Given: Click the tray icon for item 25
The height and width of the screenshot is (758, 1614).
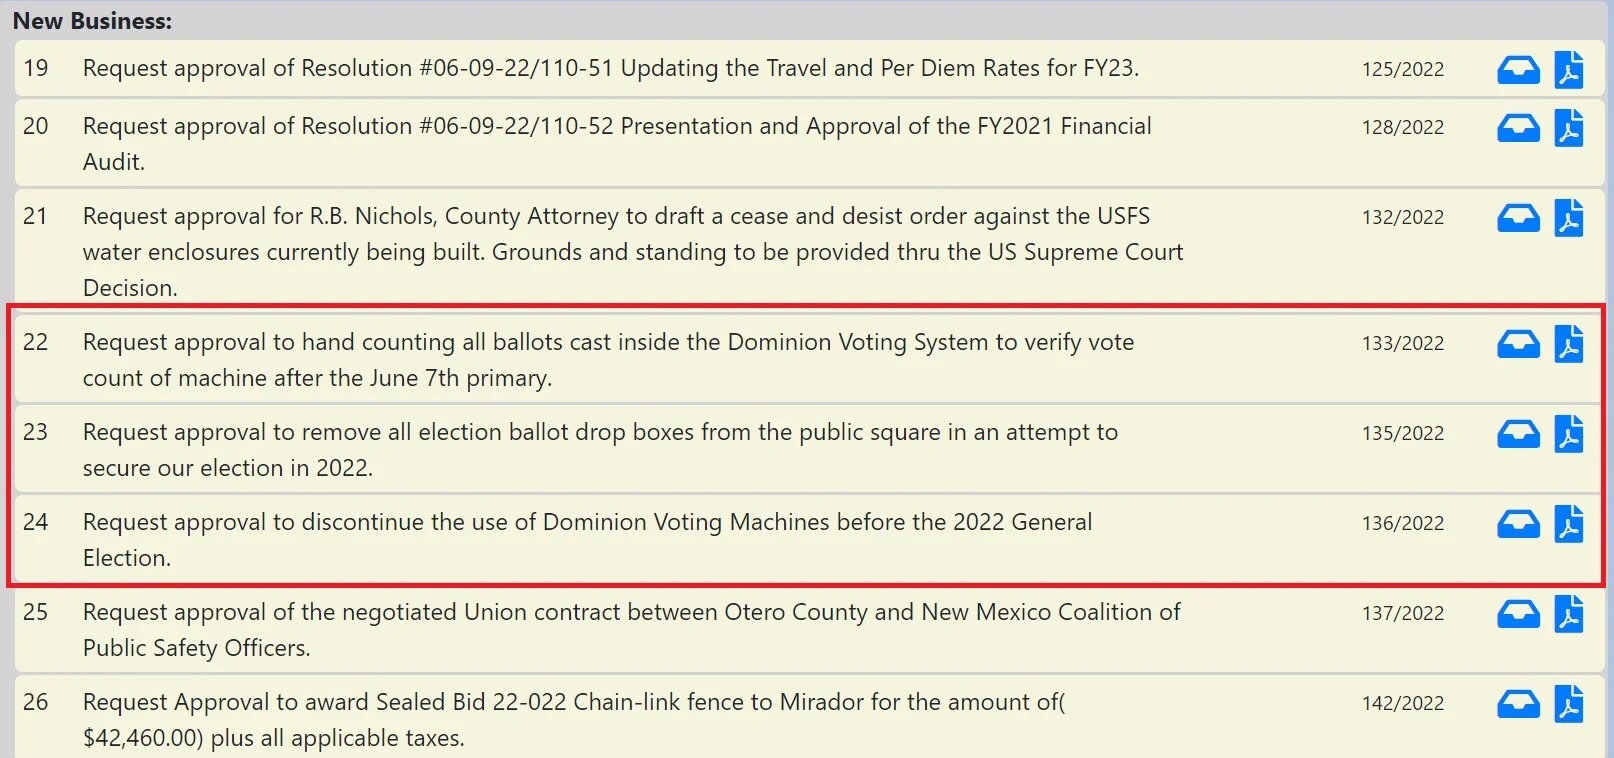Looking at the screenshot, I should [x=1518, y=614].
